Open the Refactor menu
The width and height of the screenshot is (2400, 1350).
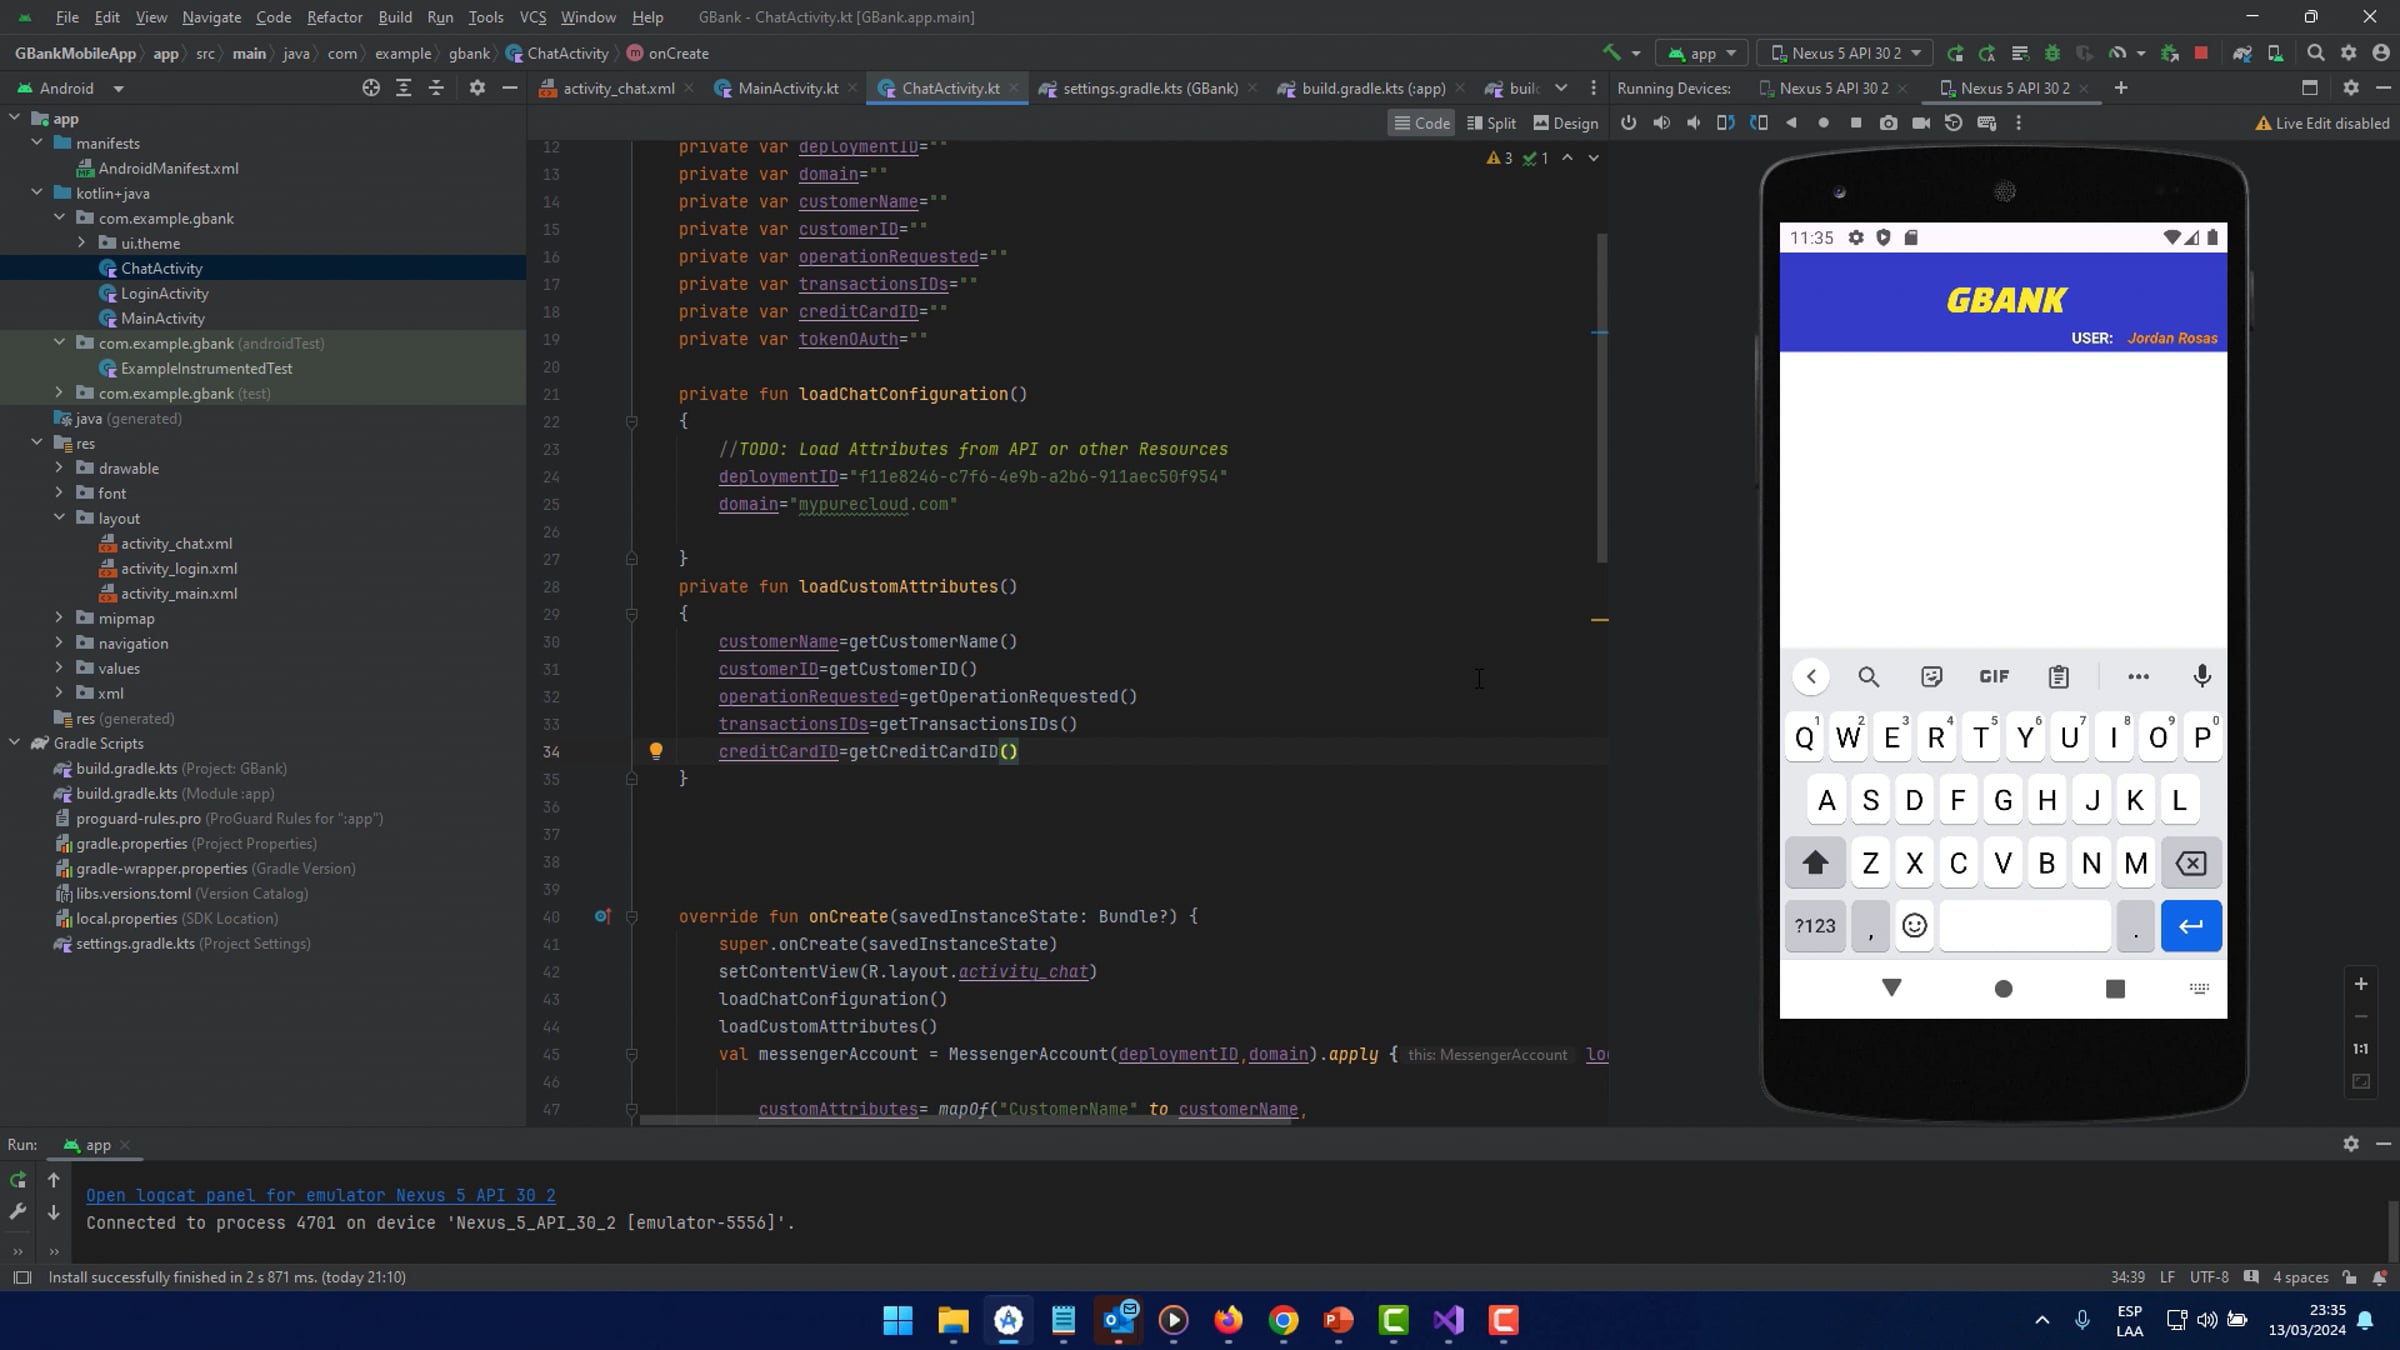pyautogui.click(x=335, y=17)
